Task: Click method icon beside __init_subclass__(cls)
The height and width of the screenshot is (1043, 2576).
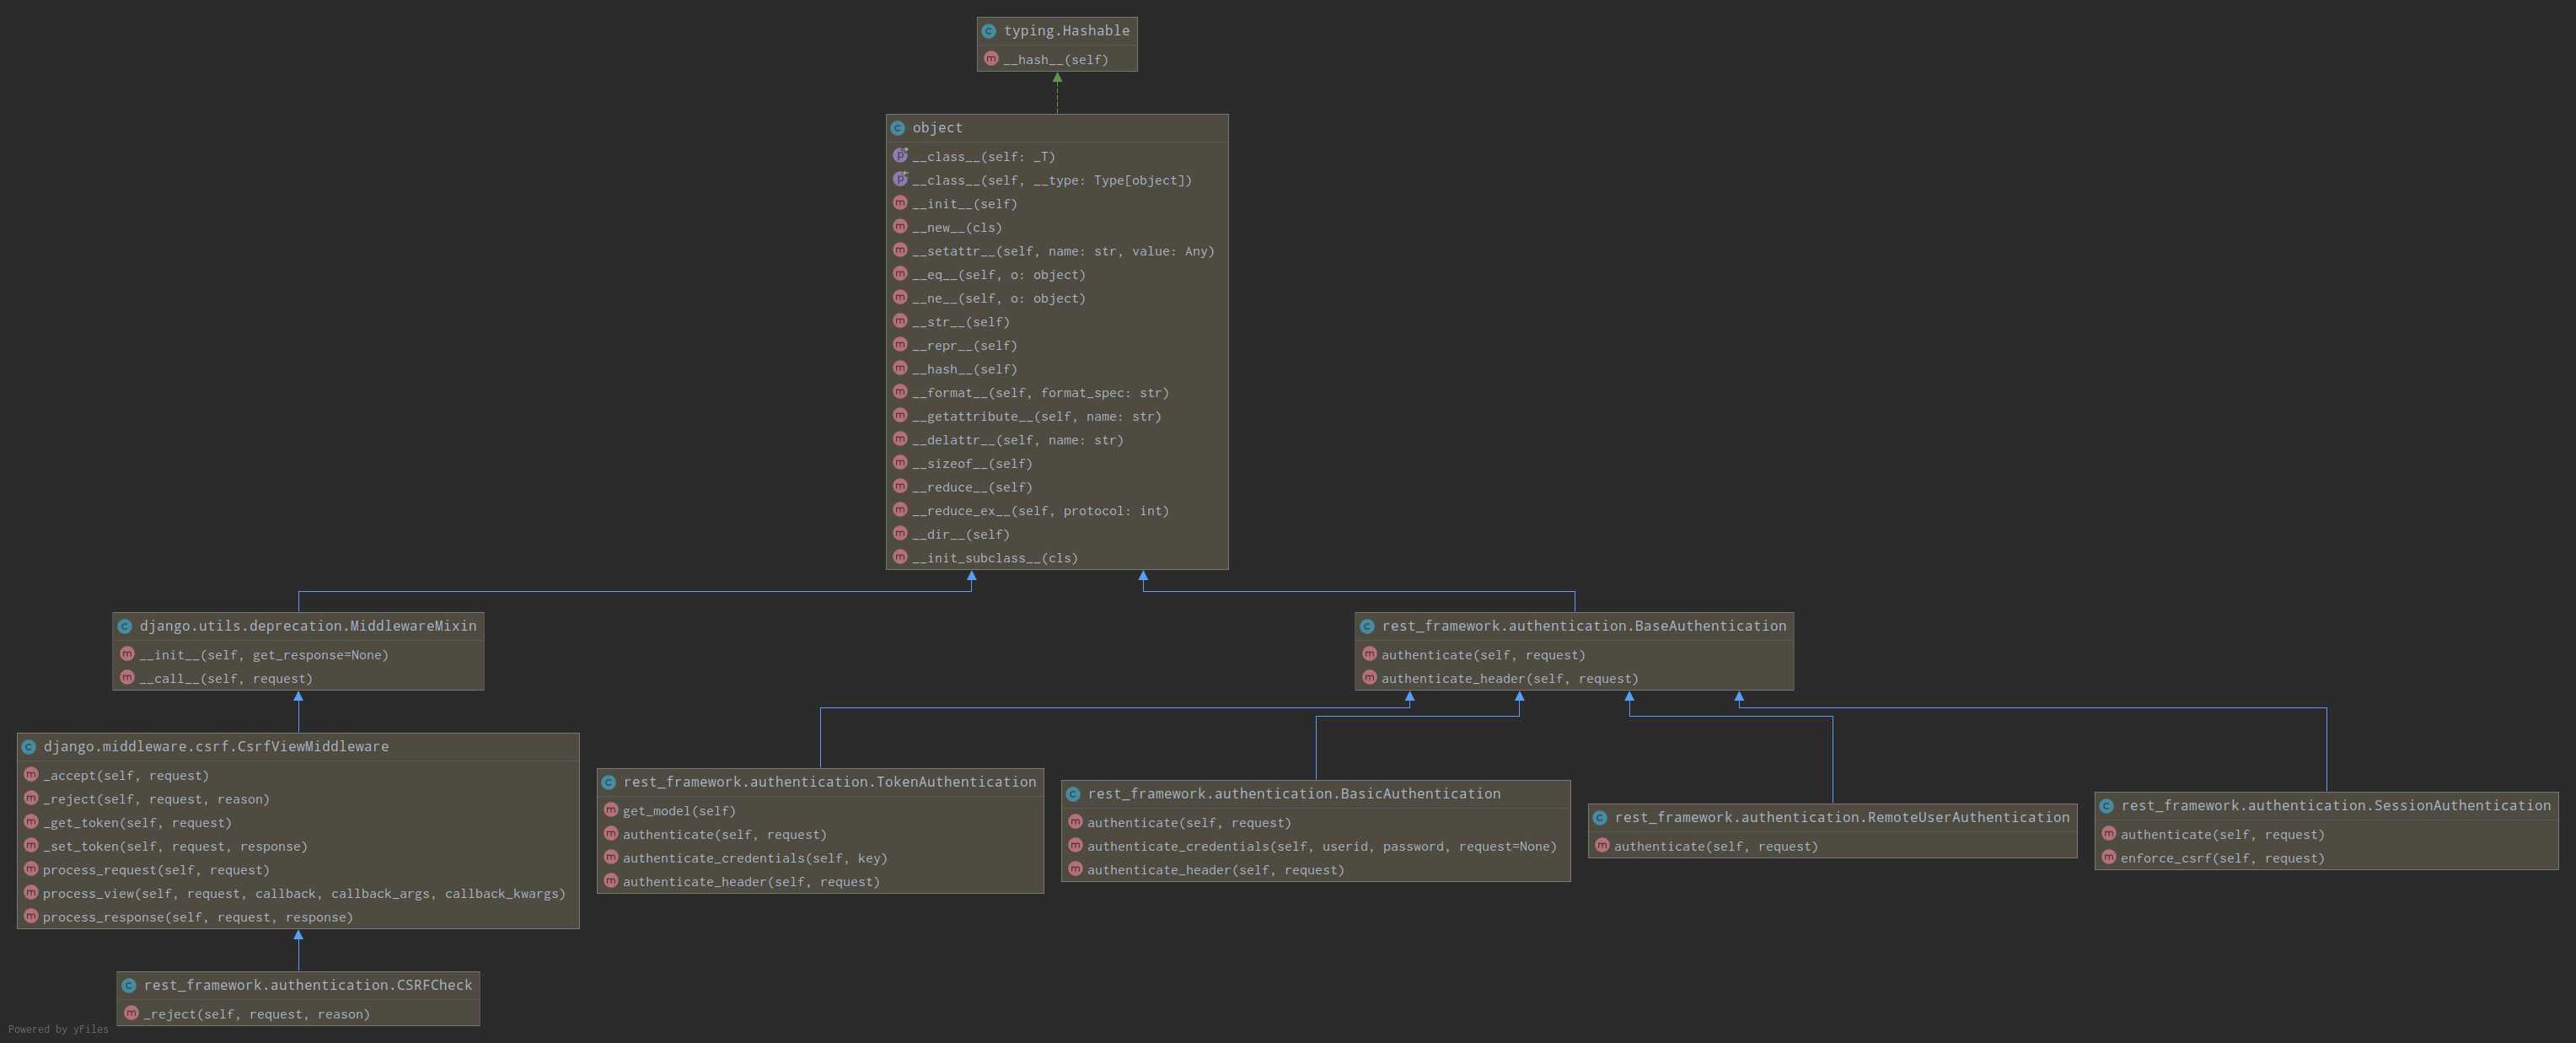Action: click(x=900, y=557)
